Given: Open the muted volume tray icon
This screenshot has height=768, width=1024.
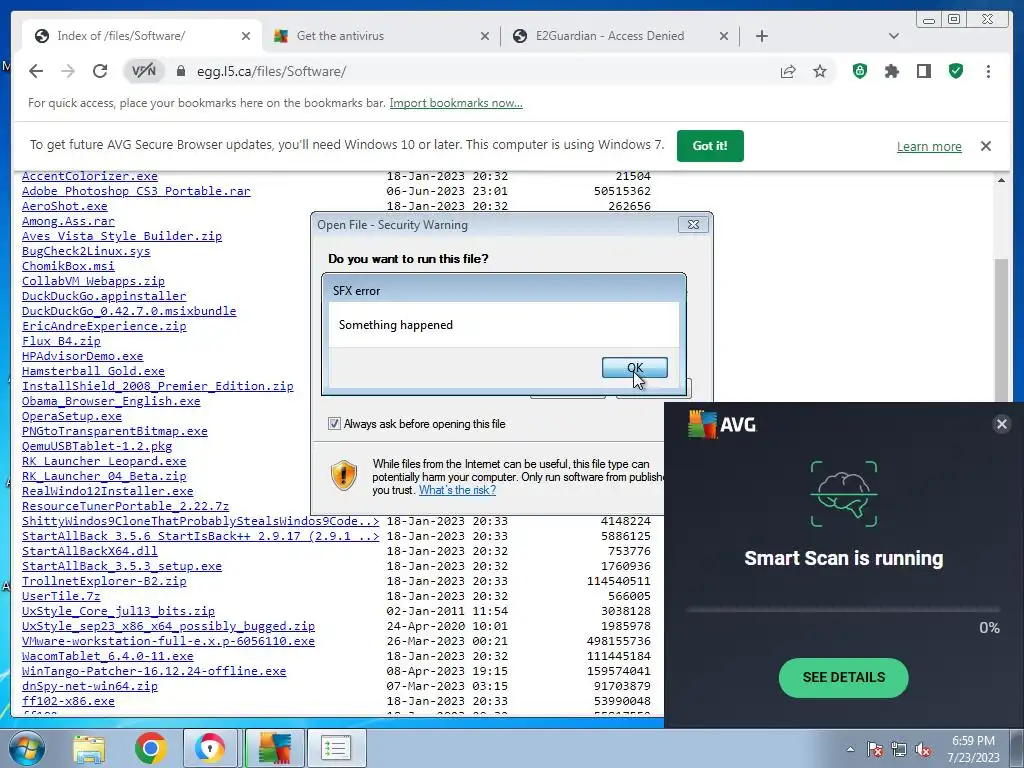Looking at the screenshot, I should pos(923,749).
